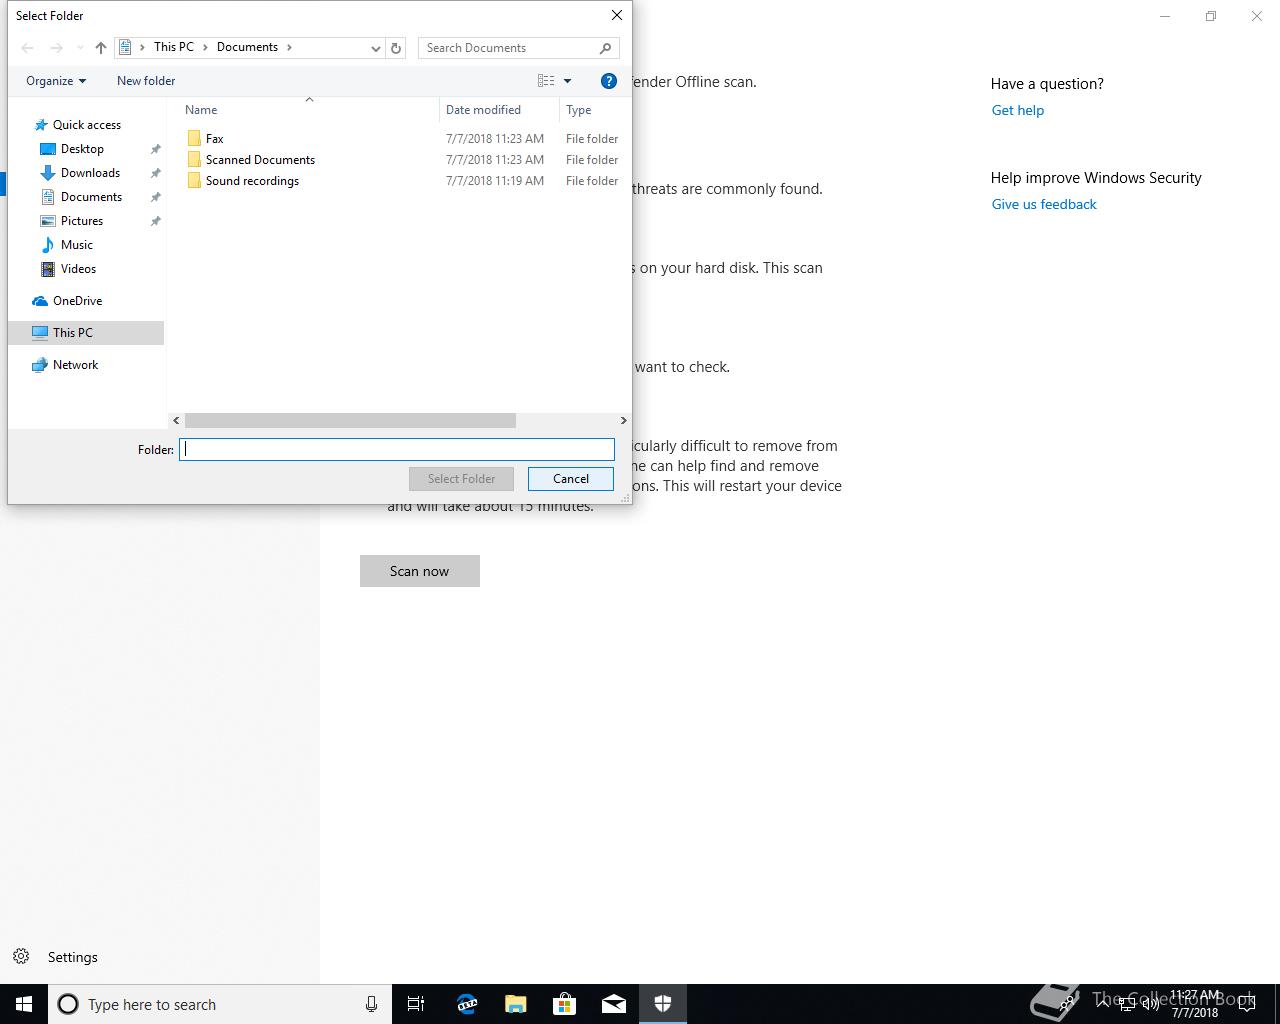Refresh the Documents folder view
This screenshot has height=1024, width=1280.
coord(396,48)
